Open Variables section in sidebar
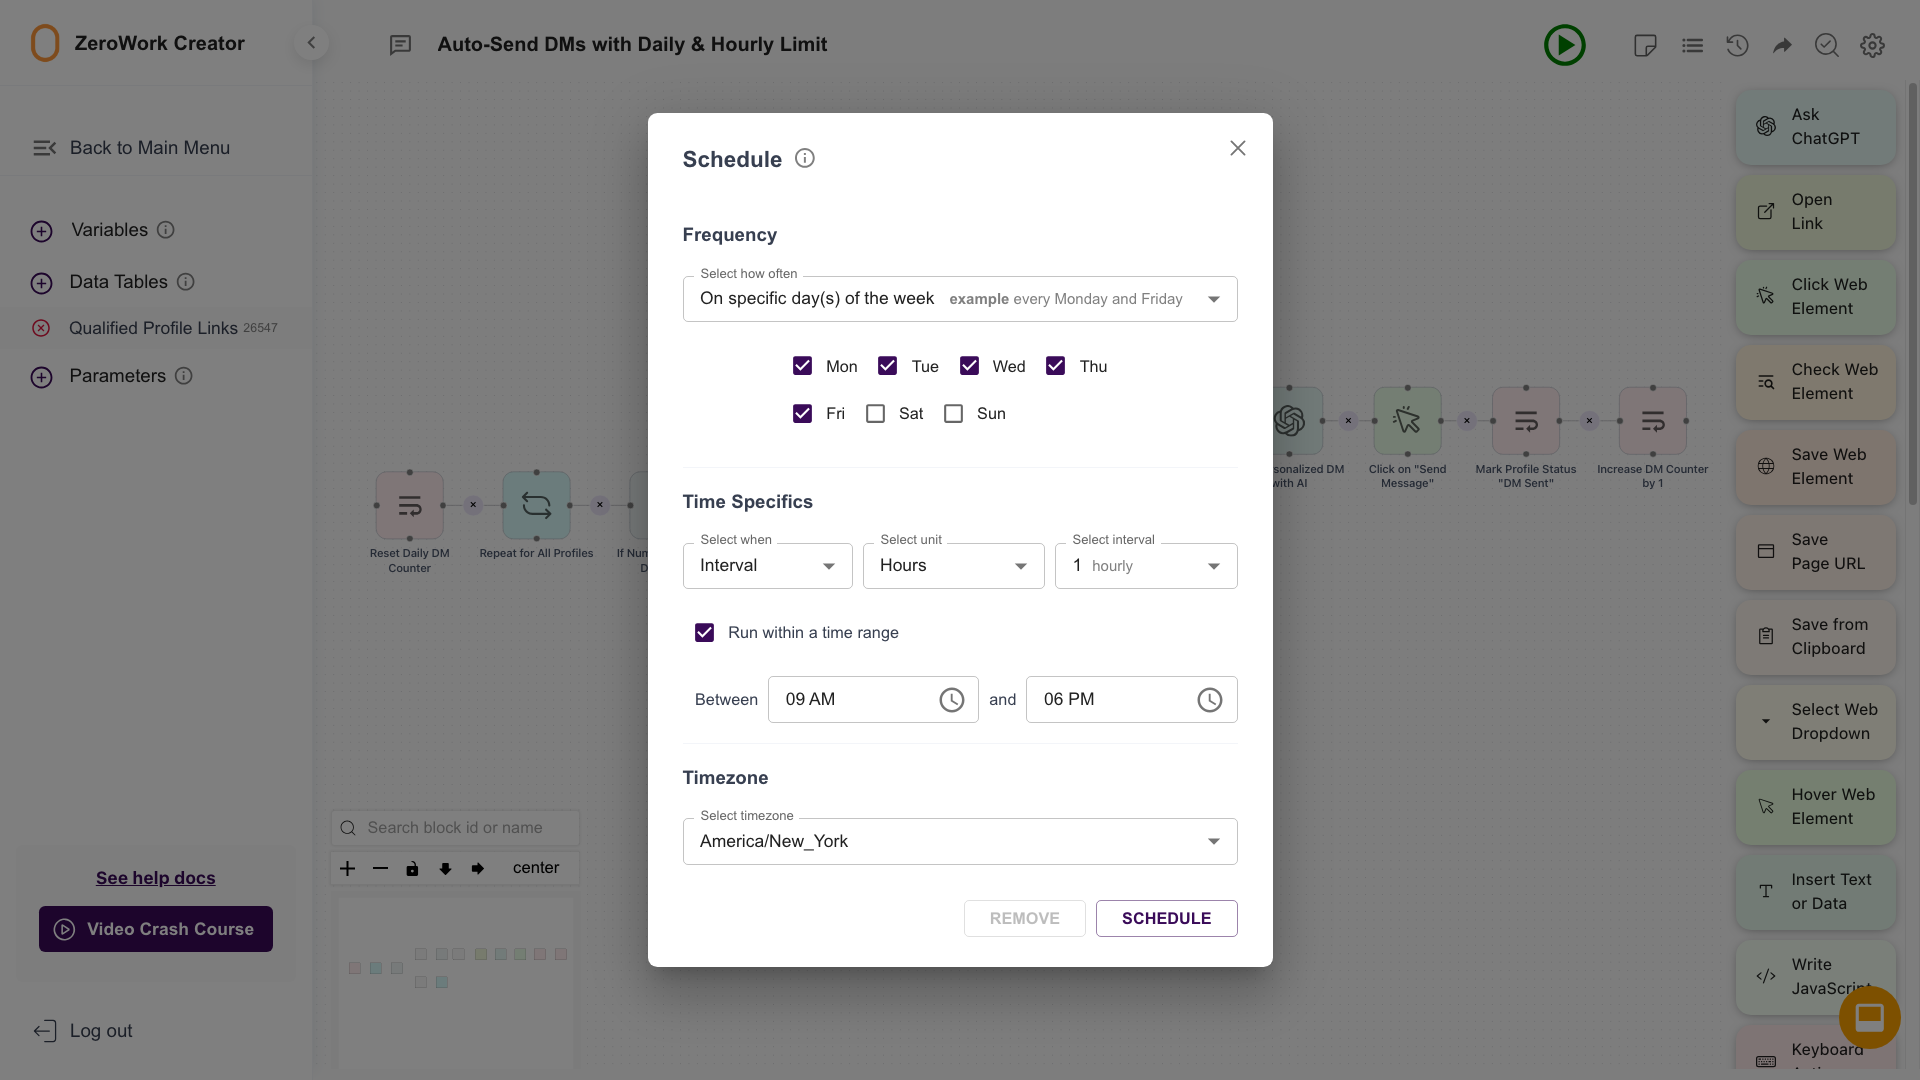The image size is (1920, 1080). 109,229
